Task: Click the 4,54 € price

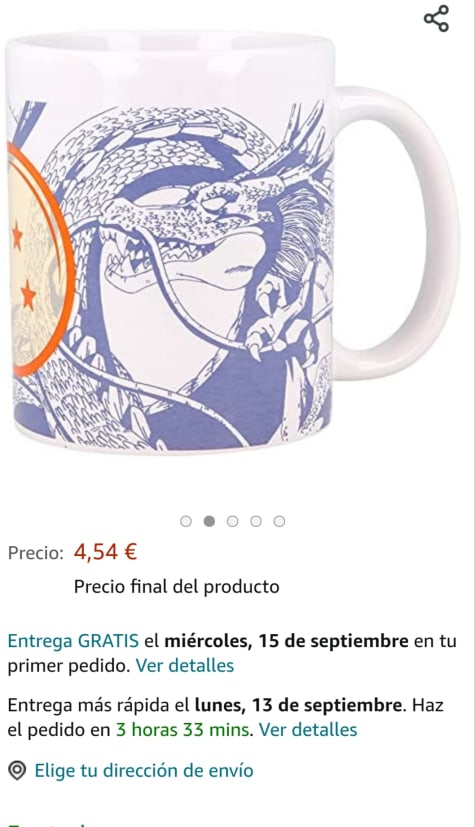Action: click(105, 552)
